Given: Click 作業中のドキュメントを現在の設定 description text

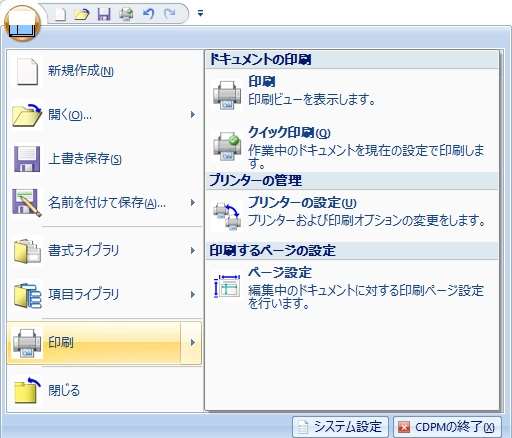Looking at the screenshot, I should coord(366,157).
